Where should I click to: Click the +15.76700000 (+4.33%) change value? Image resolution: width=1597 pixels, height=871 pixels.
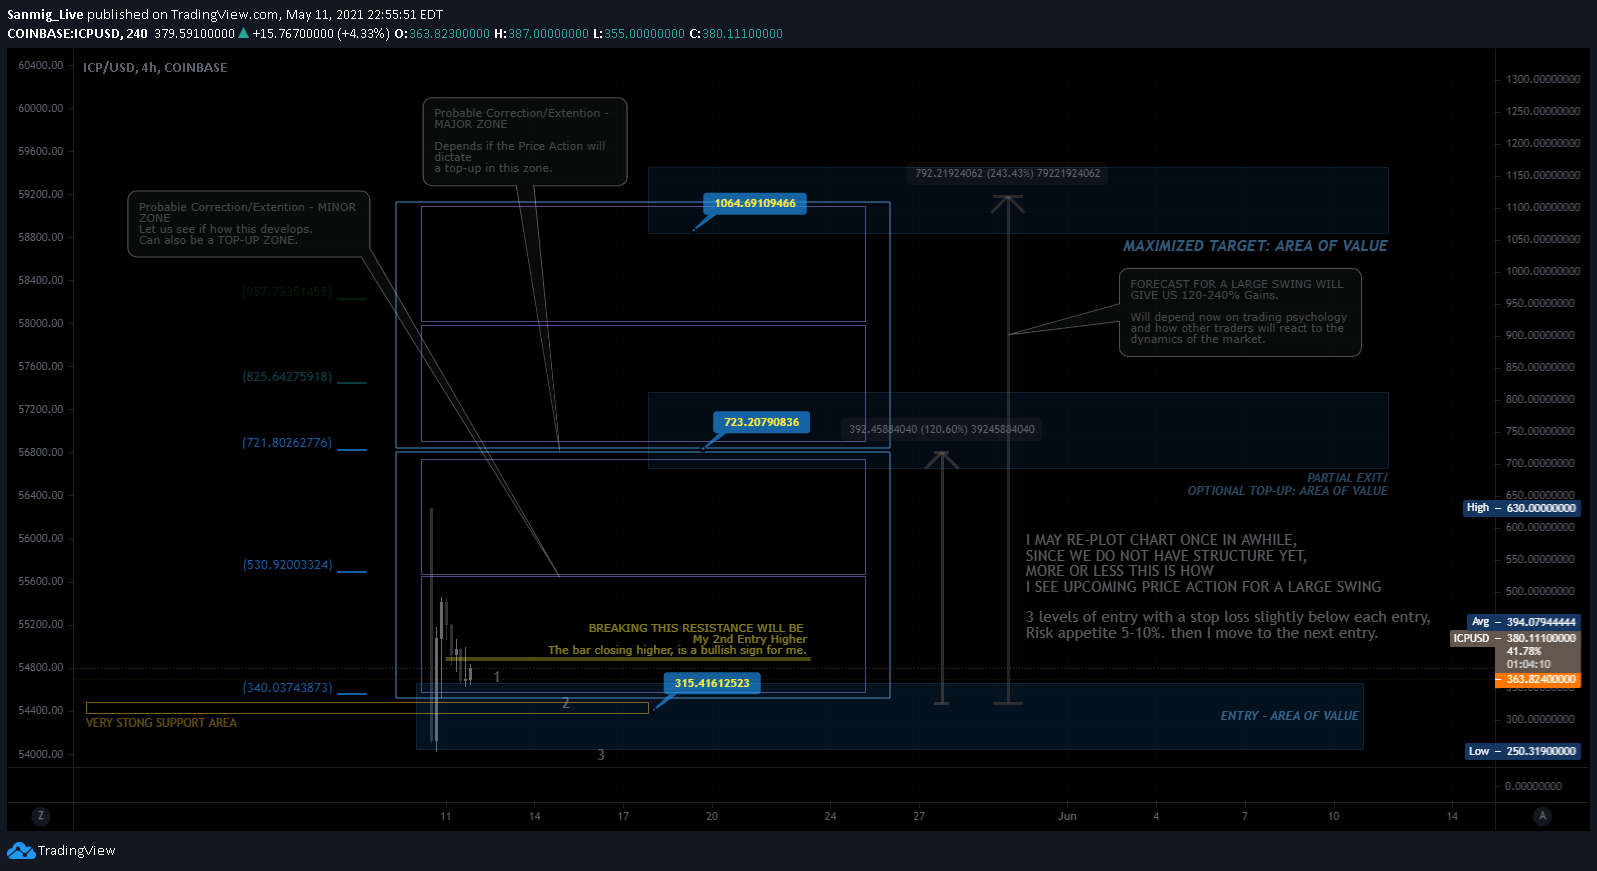coord(321,34)
